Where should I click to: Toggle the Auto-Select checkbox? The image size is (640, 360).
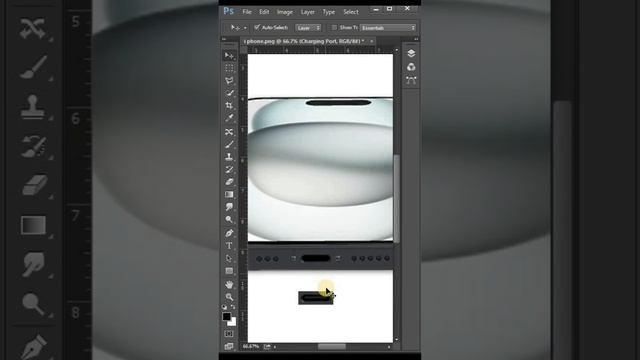pyautogui.click(x=257, y=27)
